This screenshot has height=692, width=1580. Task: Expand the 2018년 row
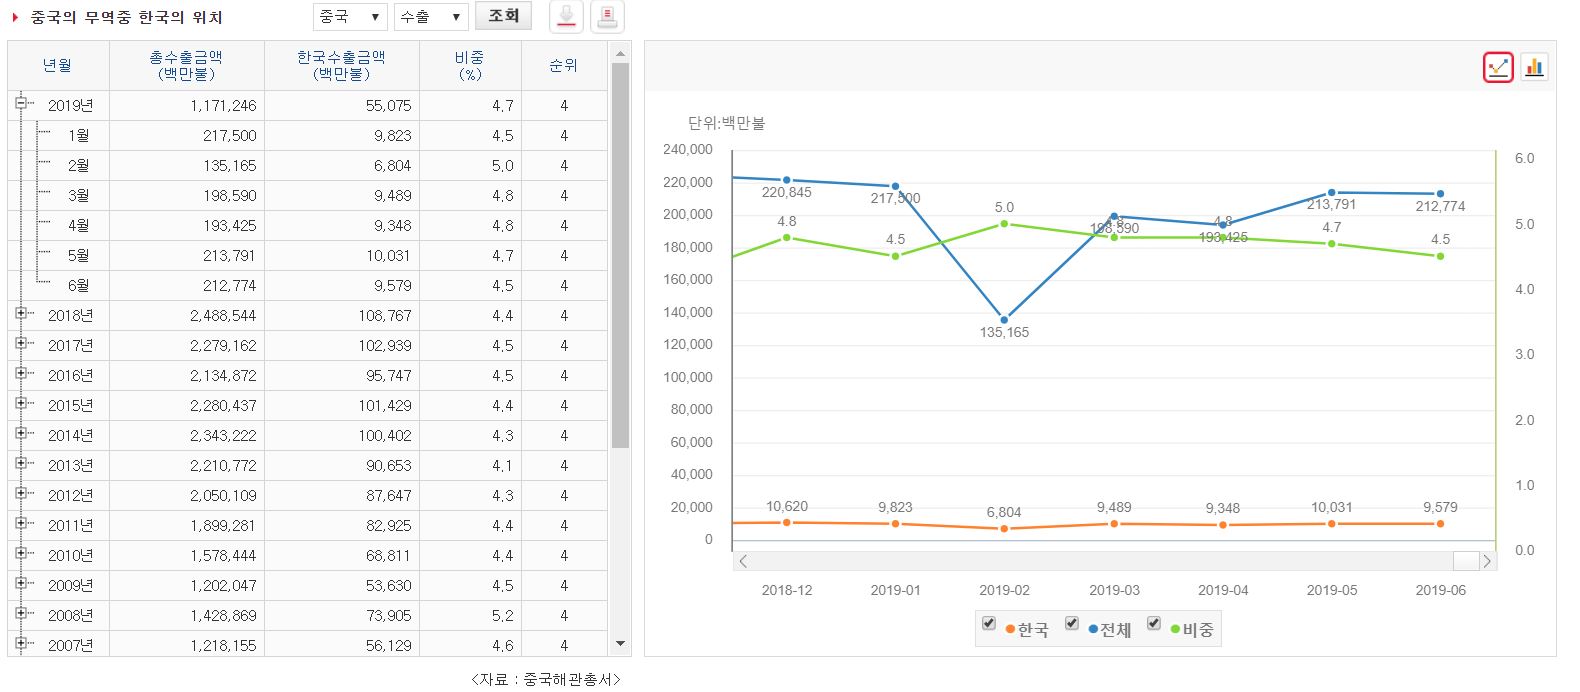(20, 313)
